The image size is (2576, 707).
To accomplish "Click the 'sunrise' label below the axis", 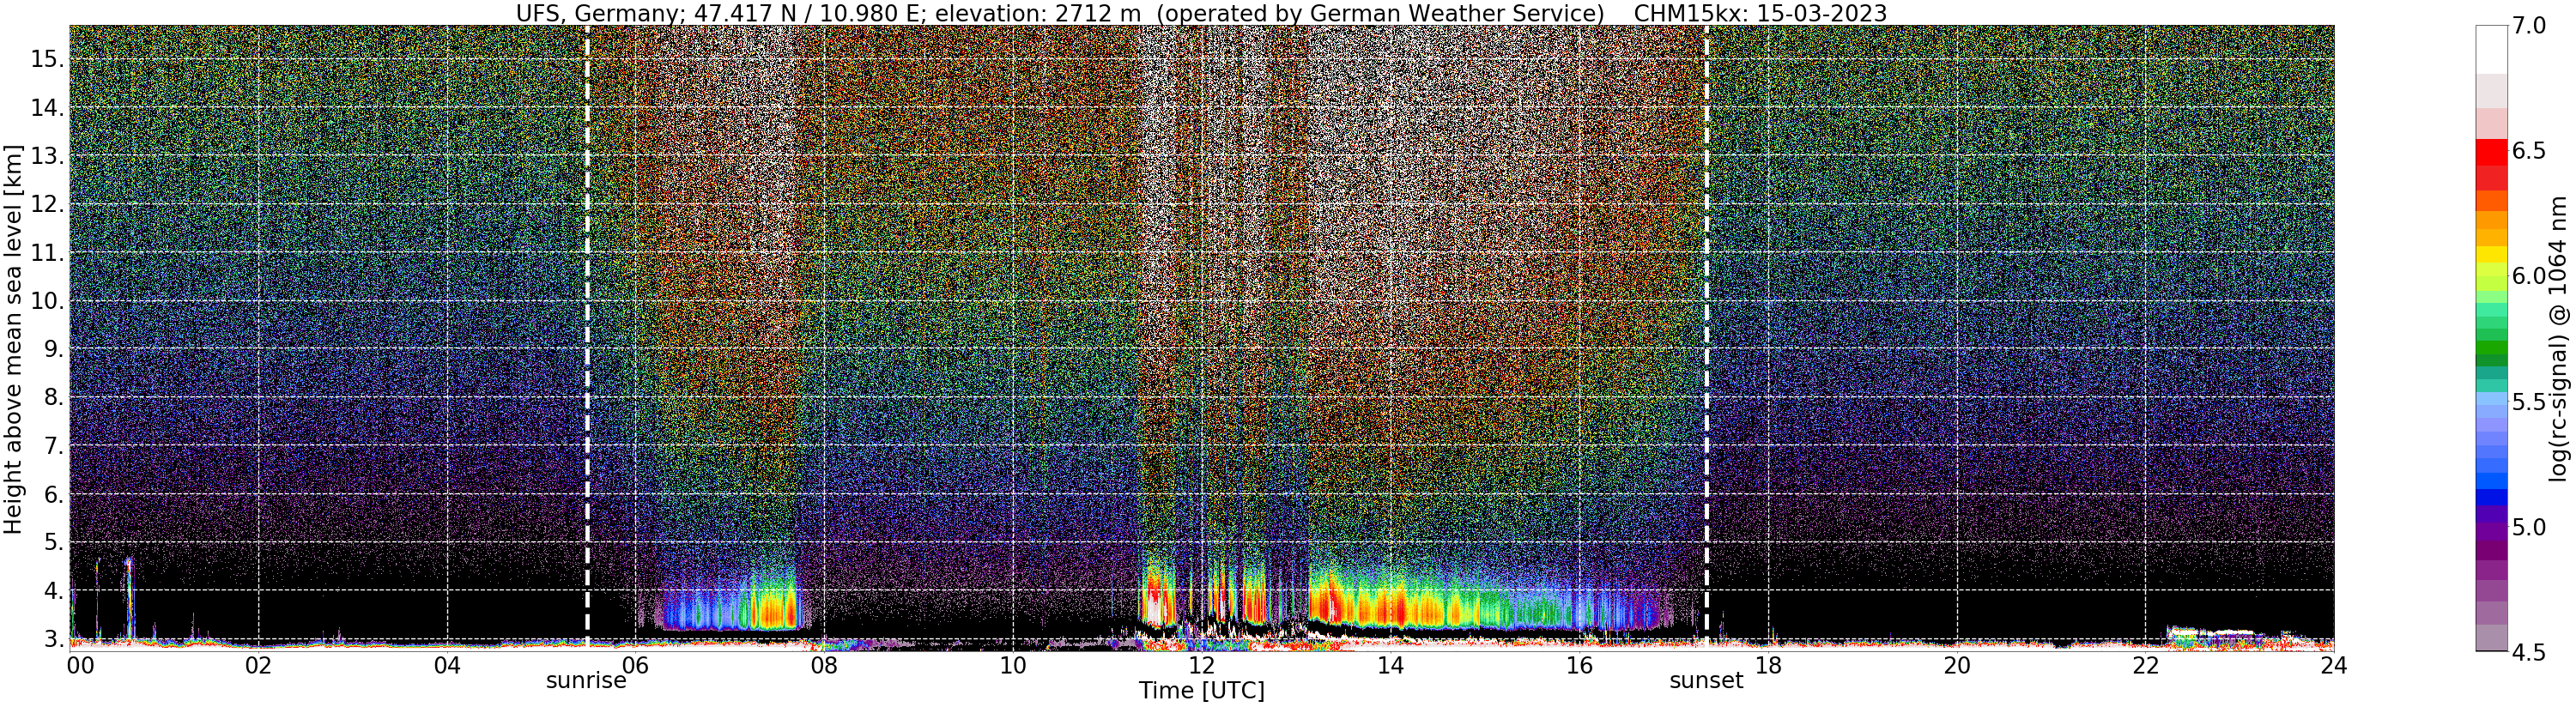I will point(586,681).
